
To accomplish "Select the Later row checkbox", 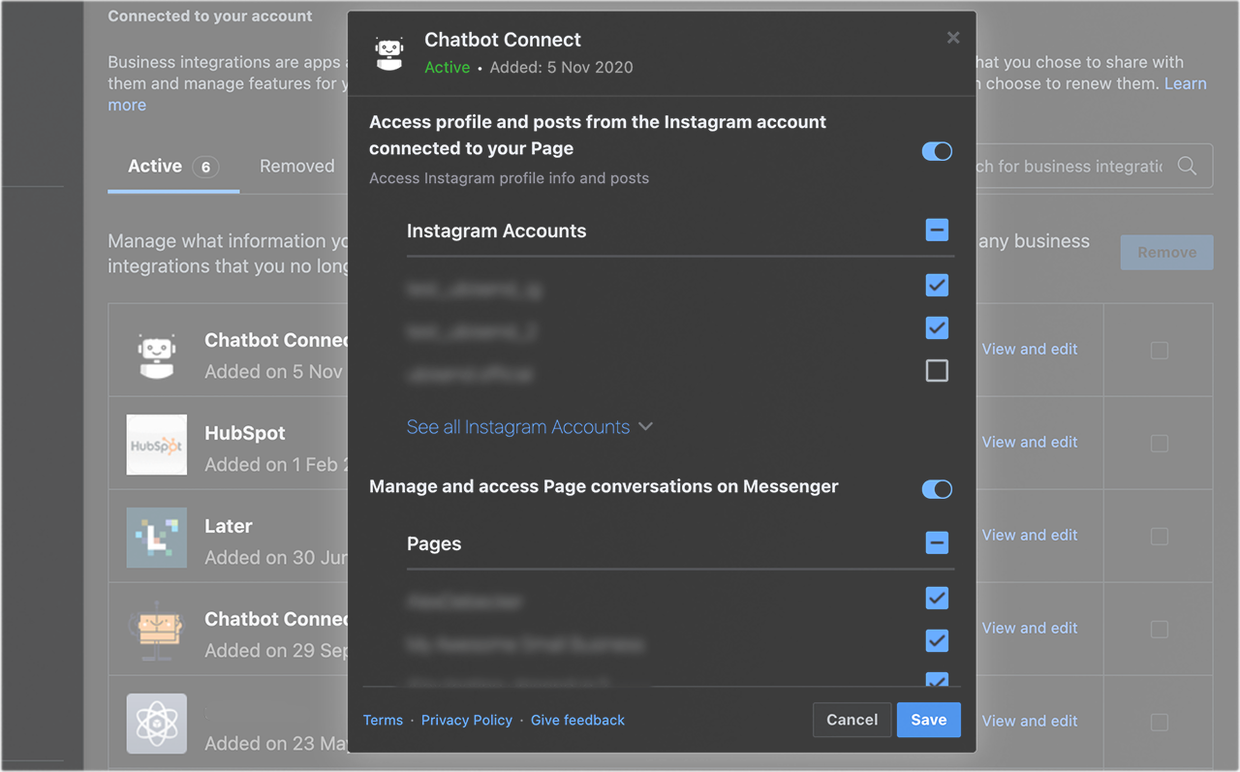I will (x=1159, y=536).
